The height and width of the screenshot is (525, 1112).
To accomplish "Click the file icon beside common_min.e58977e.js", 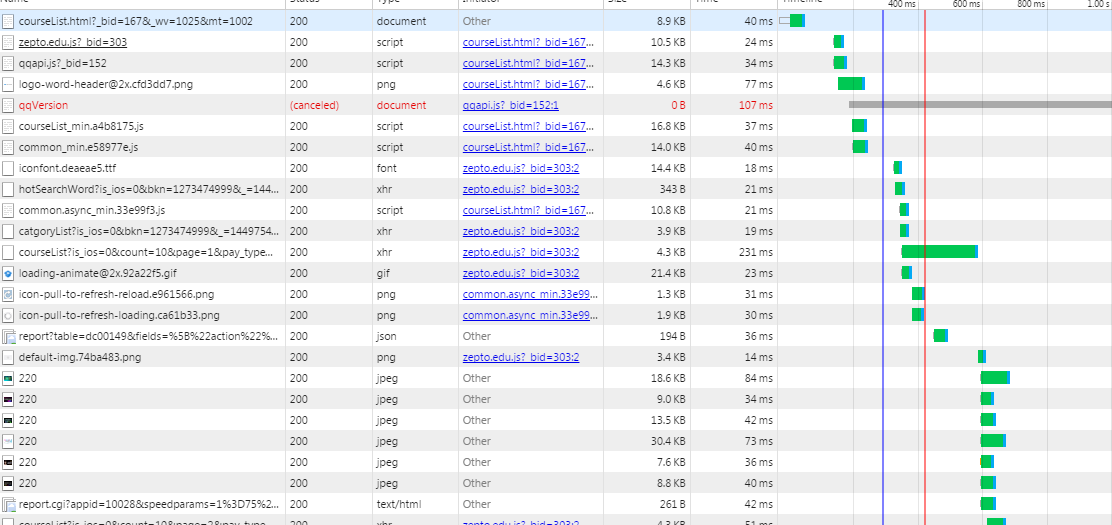I will (x=8, y=148).
